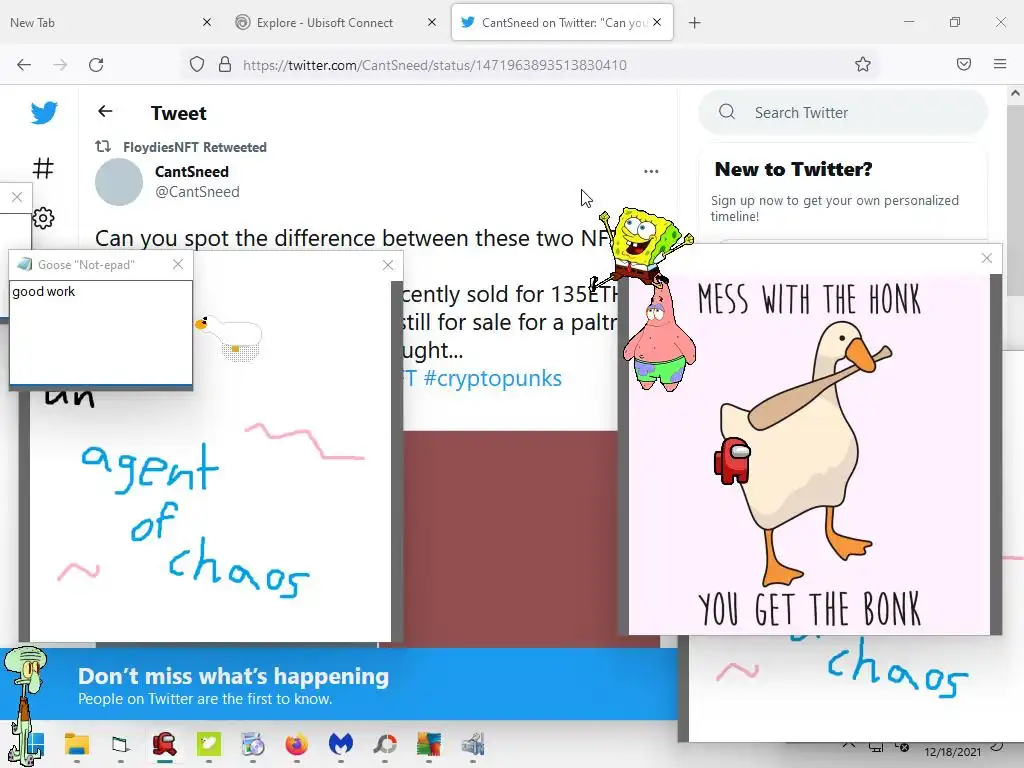
Task: Open the Explore hashtag icon in sidebar
Action: click(43, 168)
